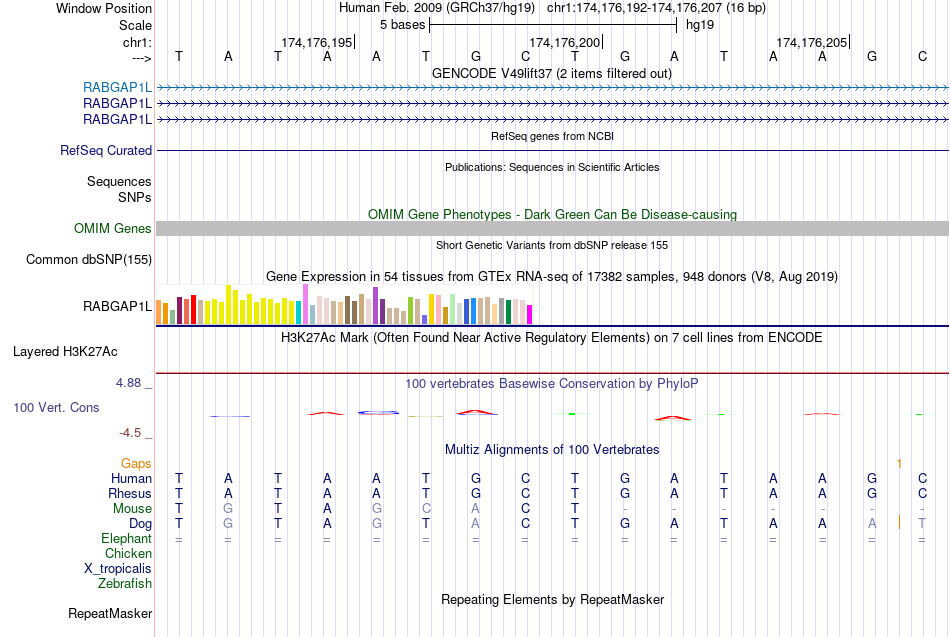Image resolution: width=950 pixels, height=637 pixels.
Task: Open Short Genetic Variants from dbSNP title
Action: (552, 245)
